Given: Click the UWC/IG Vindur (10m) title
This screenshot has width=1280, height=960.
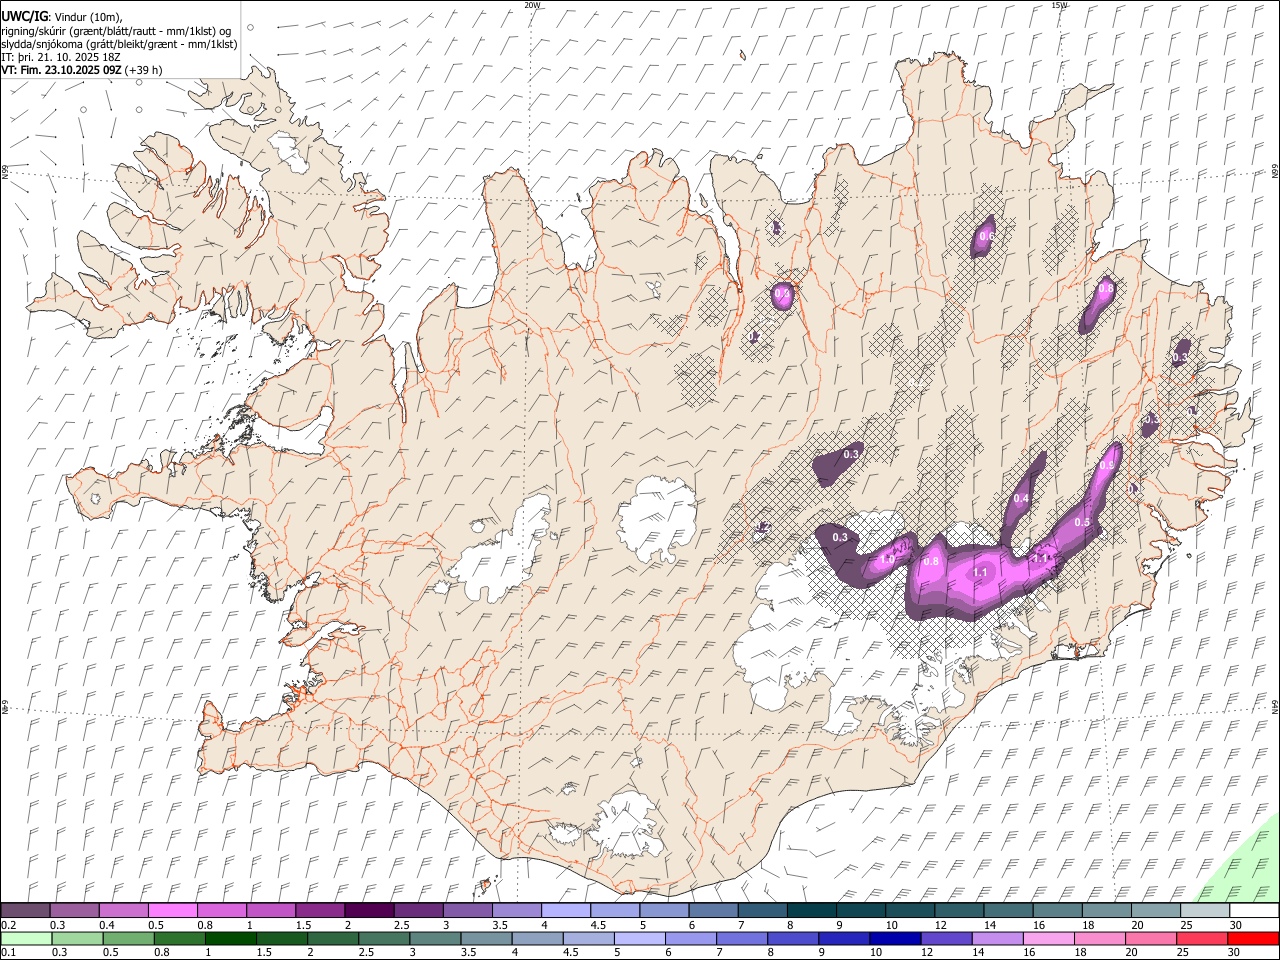Looking at the screenshot, I should point(62,17).
